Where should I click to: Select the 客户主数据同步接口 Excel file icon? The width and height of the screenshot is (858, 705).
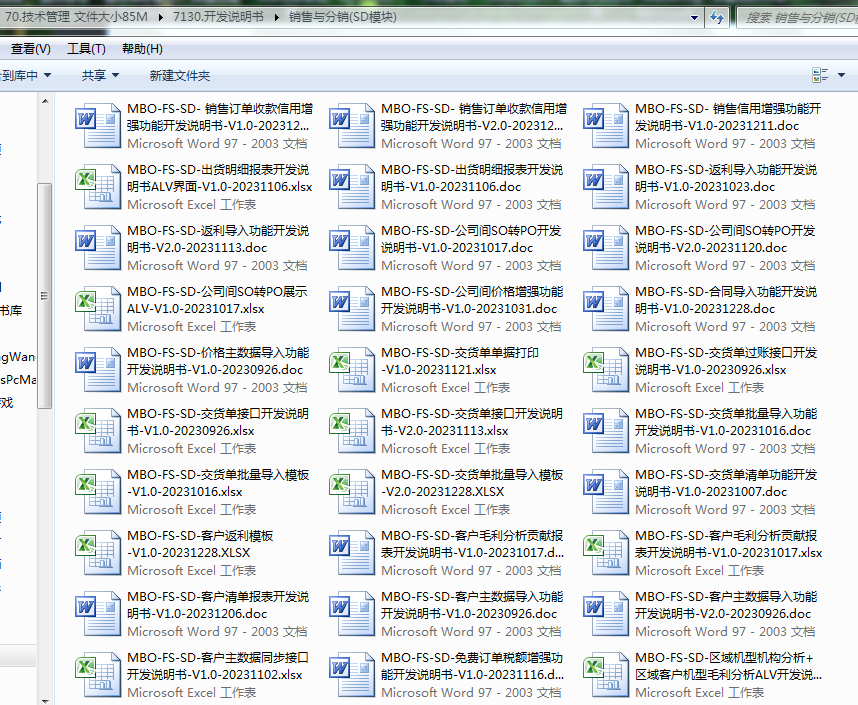97,675
